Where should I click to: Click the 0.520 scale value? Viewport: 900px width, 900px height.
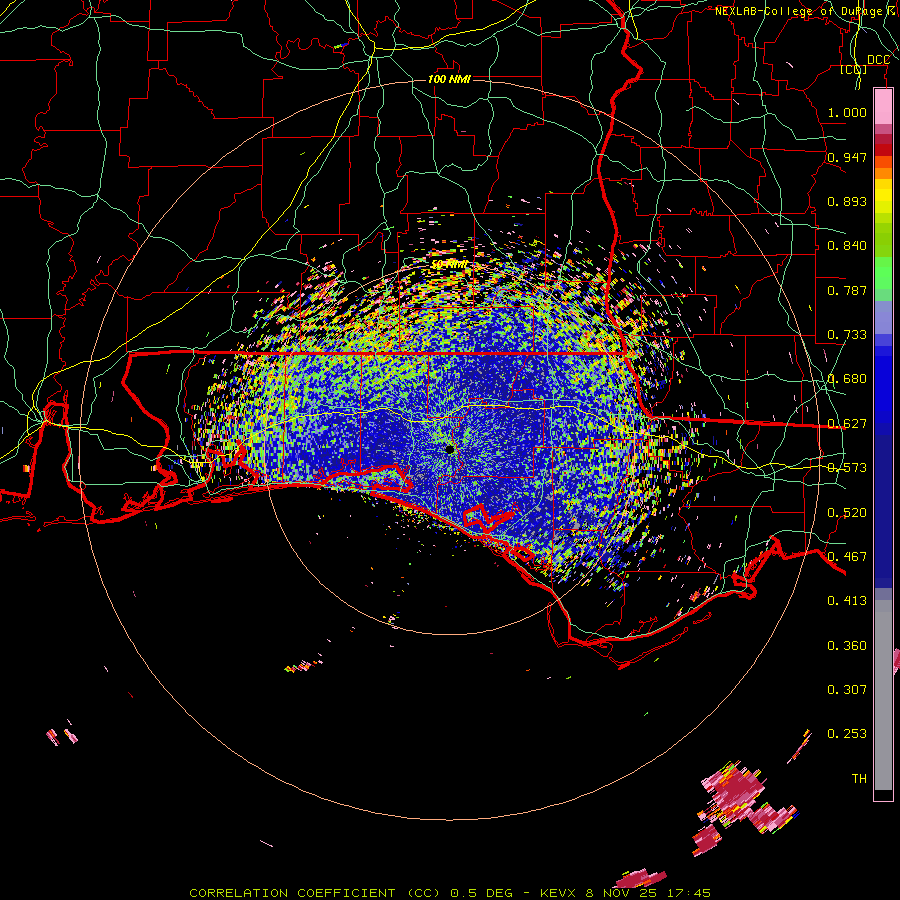point(847,513)
